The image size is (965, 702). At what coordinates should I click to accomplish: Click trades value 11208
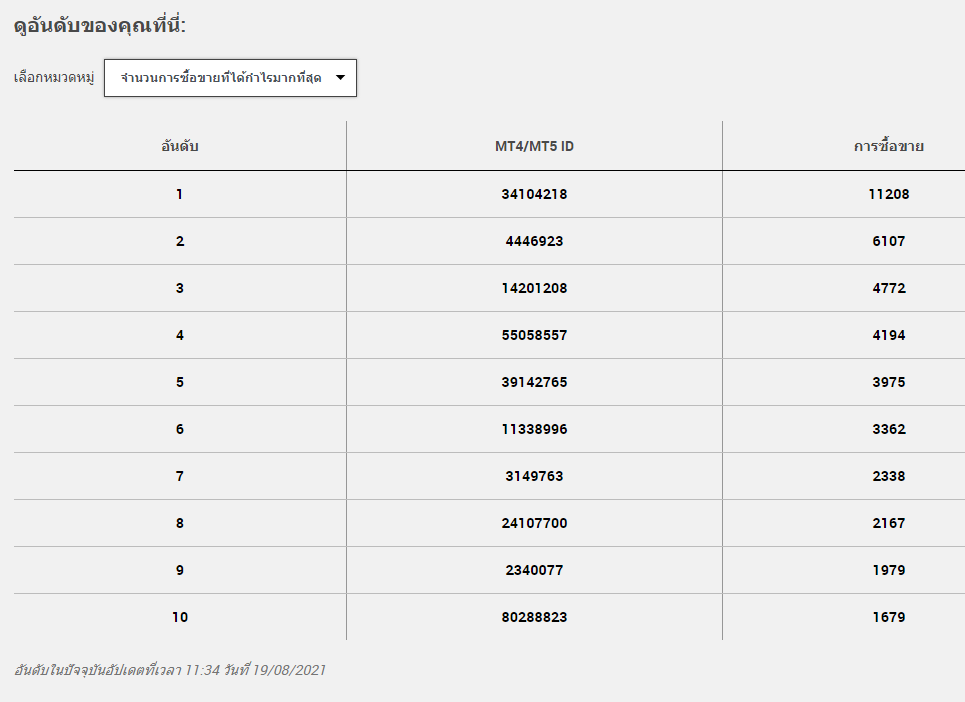(889, 194)
